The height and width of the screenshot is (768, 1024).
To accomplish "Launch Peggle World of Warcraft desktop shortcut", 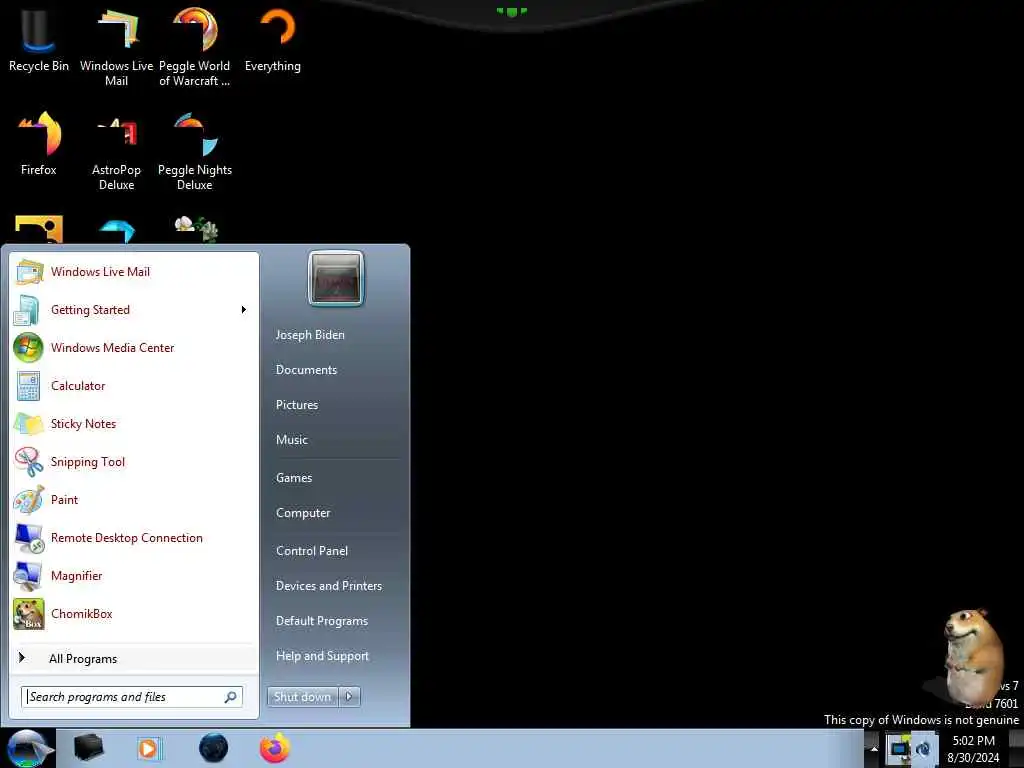I will [195, 47].
